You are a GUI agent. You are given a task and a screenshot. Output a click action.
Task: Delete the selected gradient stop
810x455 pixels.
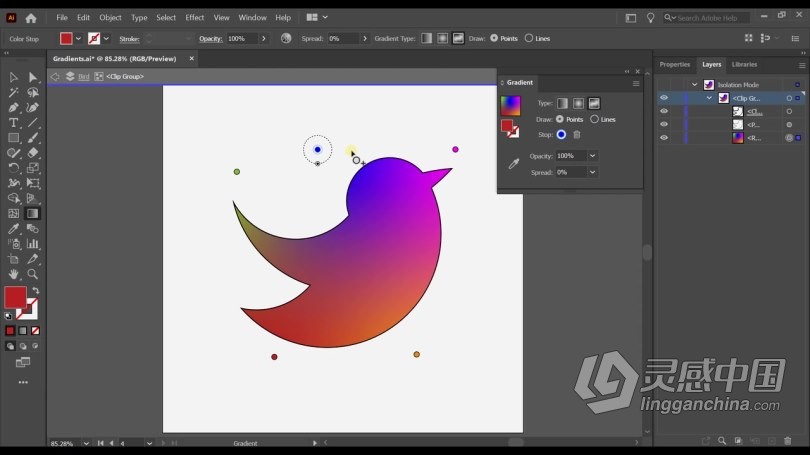coord(577,135)
